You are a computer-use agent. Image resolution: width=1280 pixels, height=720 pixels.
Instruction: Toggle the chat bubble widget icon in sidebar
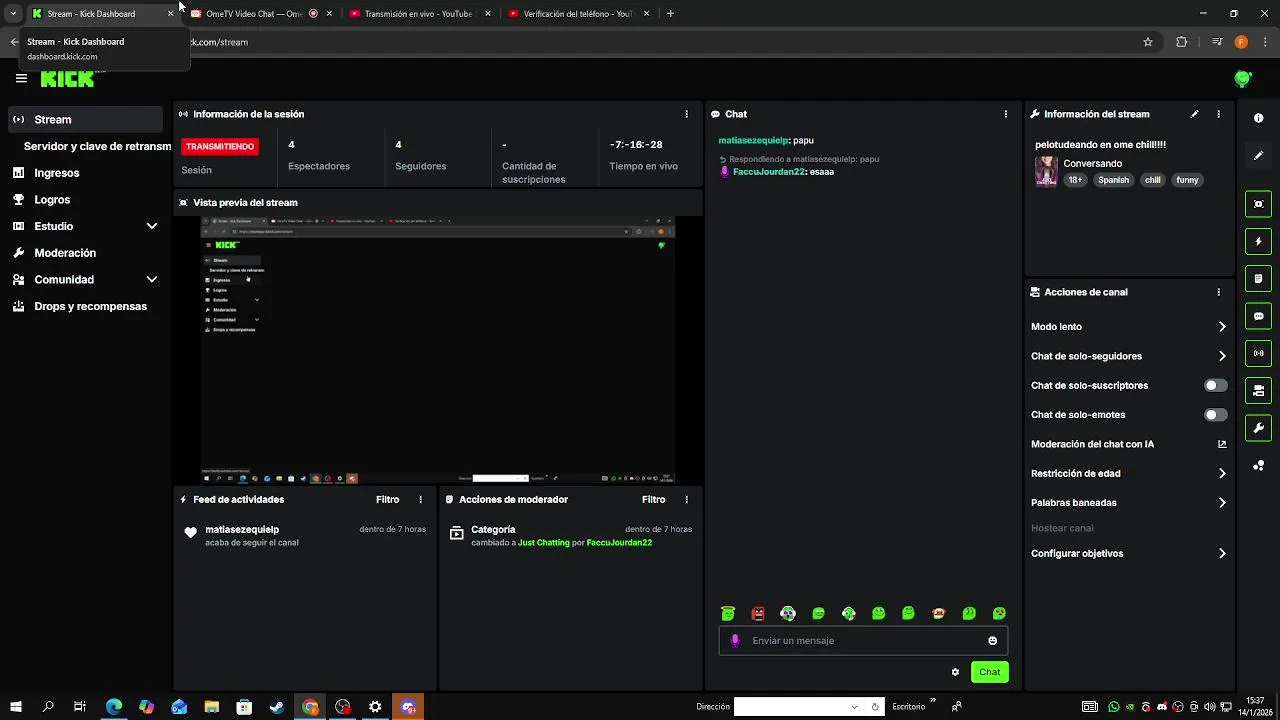(1258, 316)
